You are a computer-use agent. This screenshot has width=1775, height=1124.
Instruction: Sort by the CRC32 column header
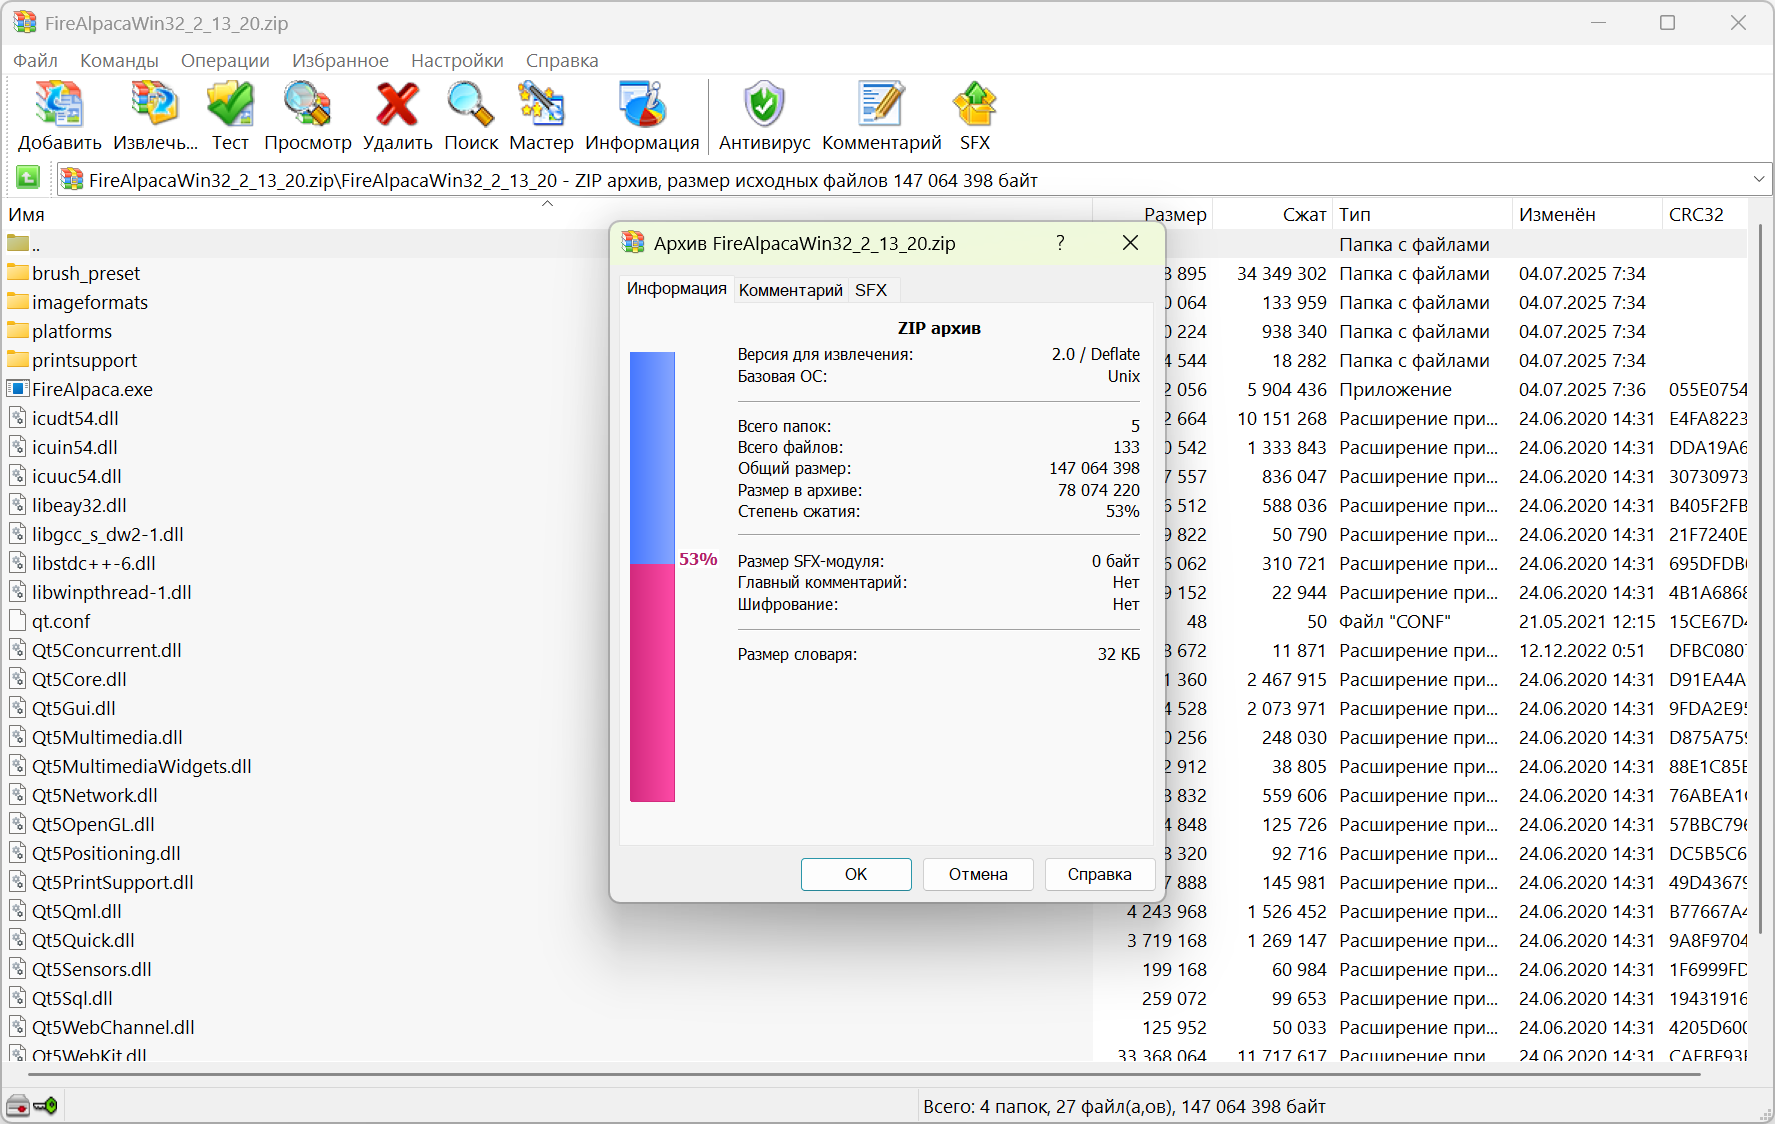1705,214
